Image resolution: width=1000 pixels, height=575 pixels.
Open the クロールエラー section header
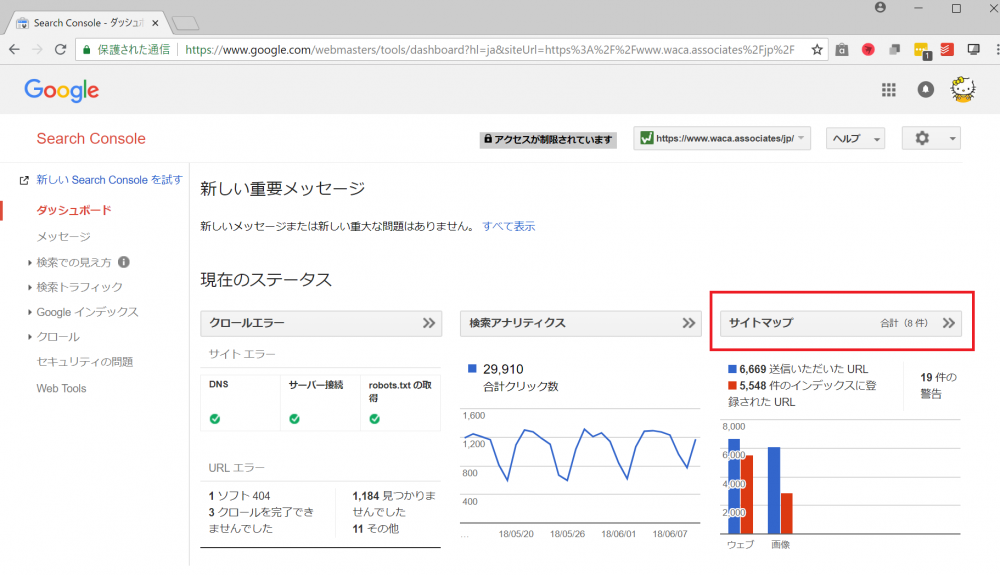tap(321, 323)
